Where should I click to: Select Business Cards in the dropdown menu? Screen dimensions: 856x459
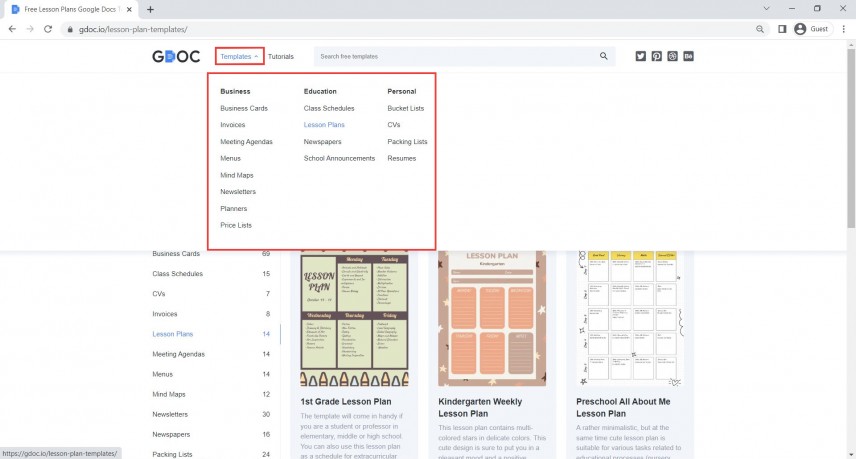[x=244, y=108]
